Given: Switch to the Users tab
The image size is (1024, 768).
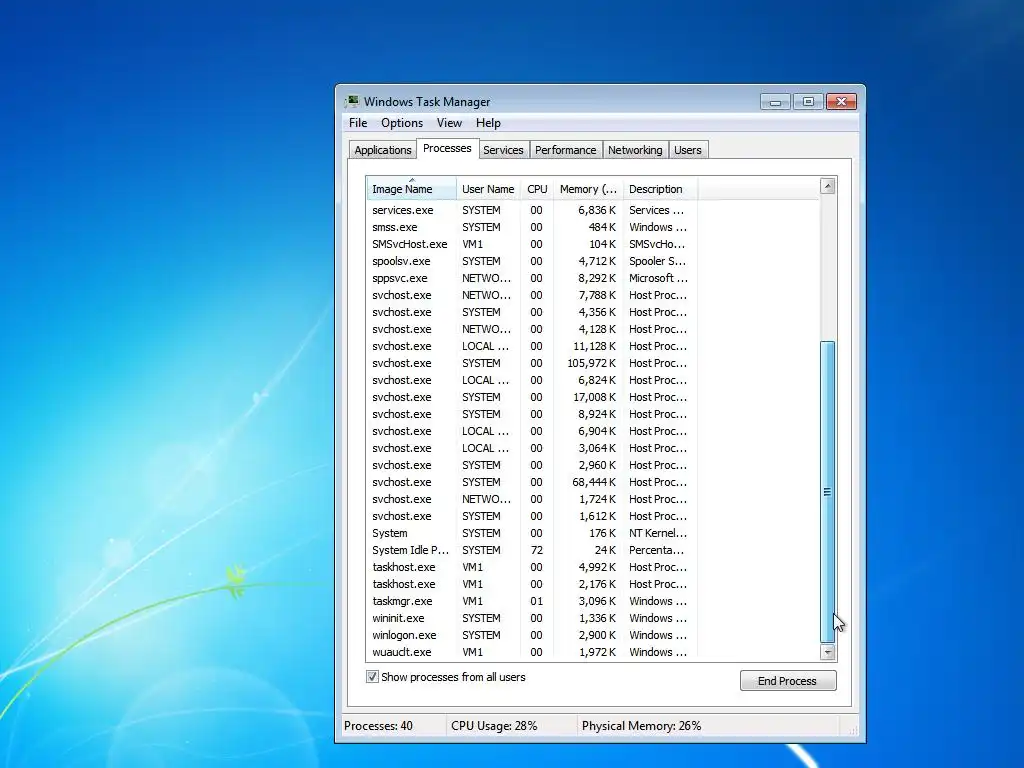Looking at the screenshot, I should tap(688, 150).
